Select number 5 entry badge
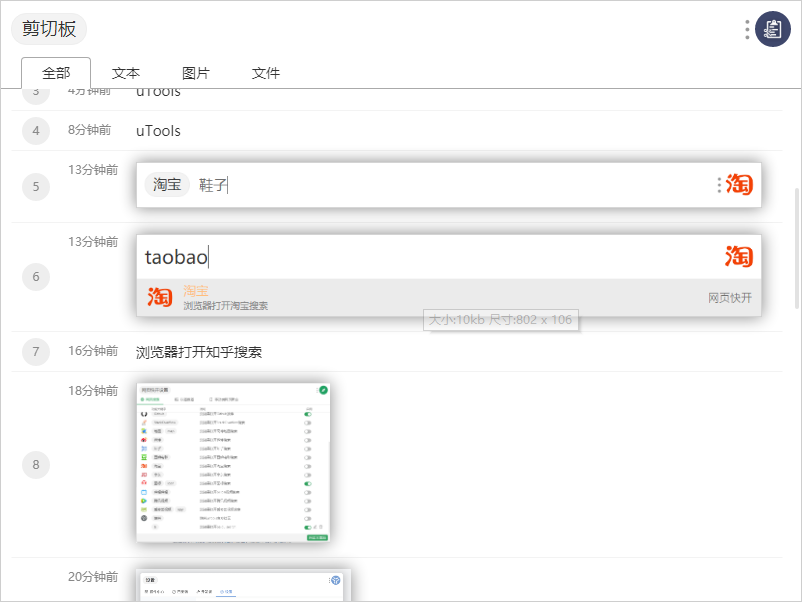This screenshot has height=602, width=802. pos(36,187)
